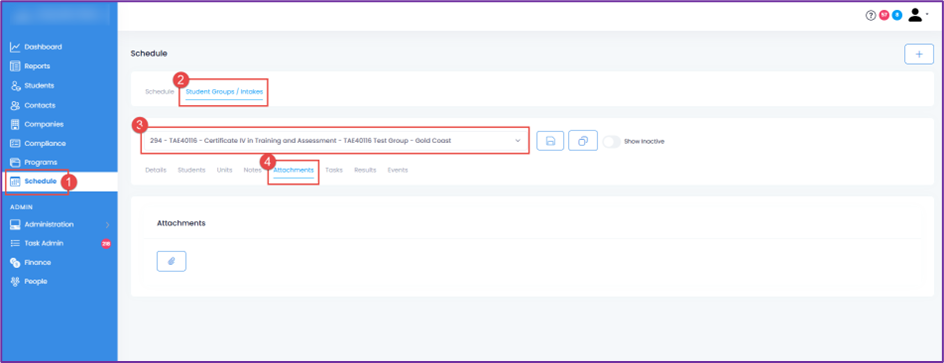Click the People group icon
This screenshot has height=363, width=944.
coord(16,281)
